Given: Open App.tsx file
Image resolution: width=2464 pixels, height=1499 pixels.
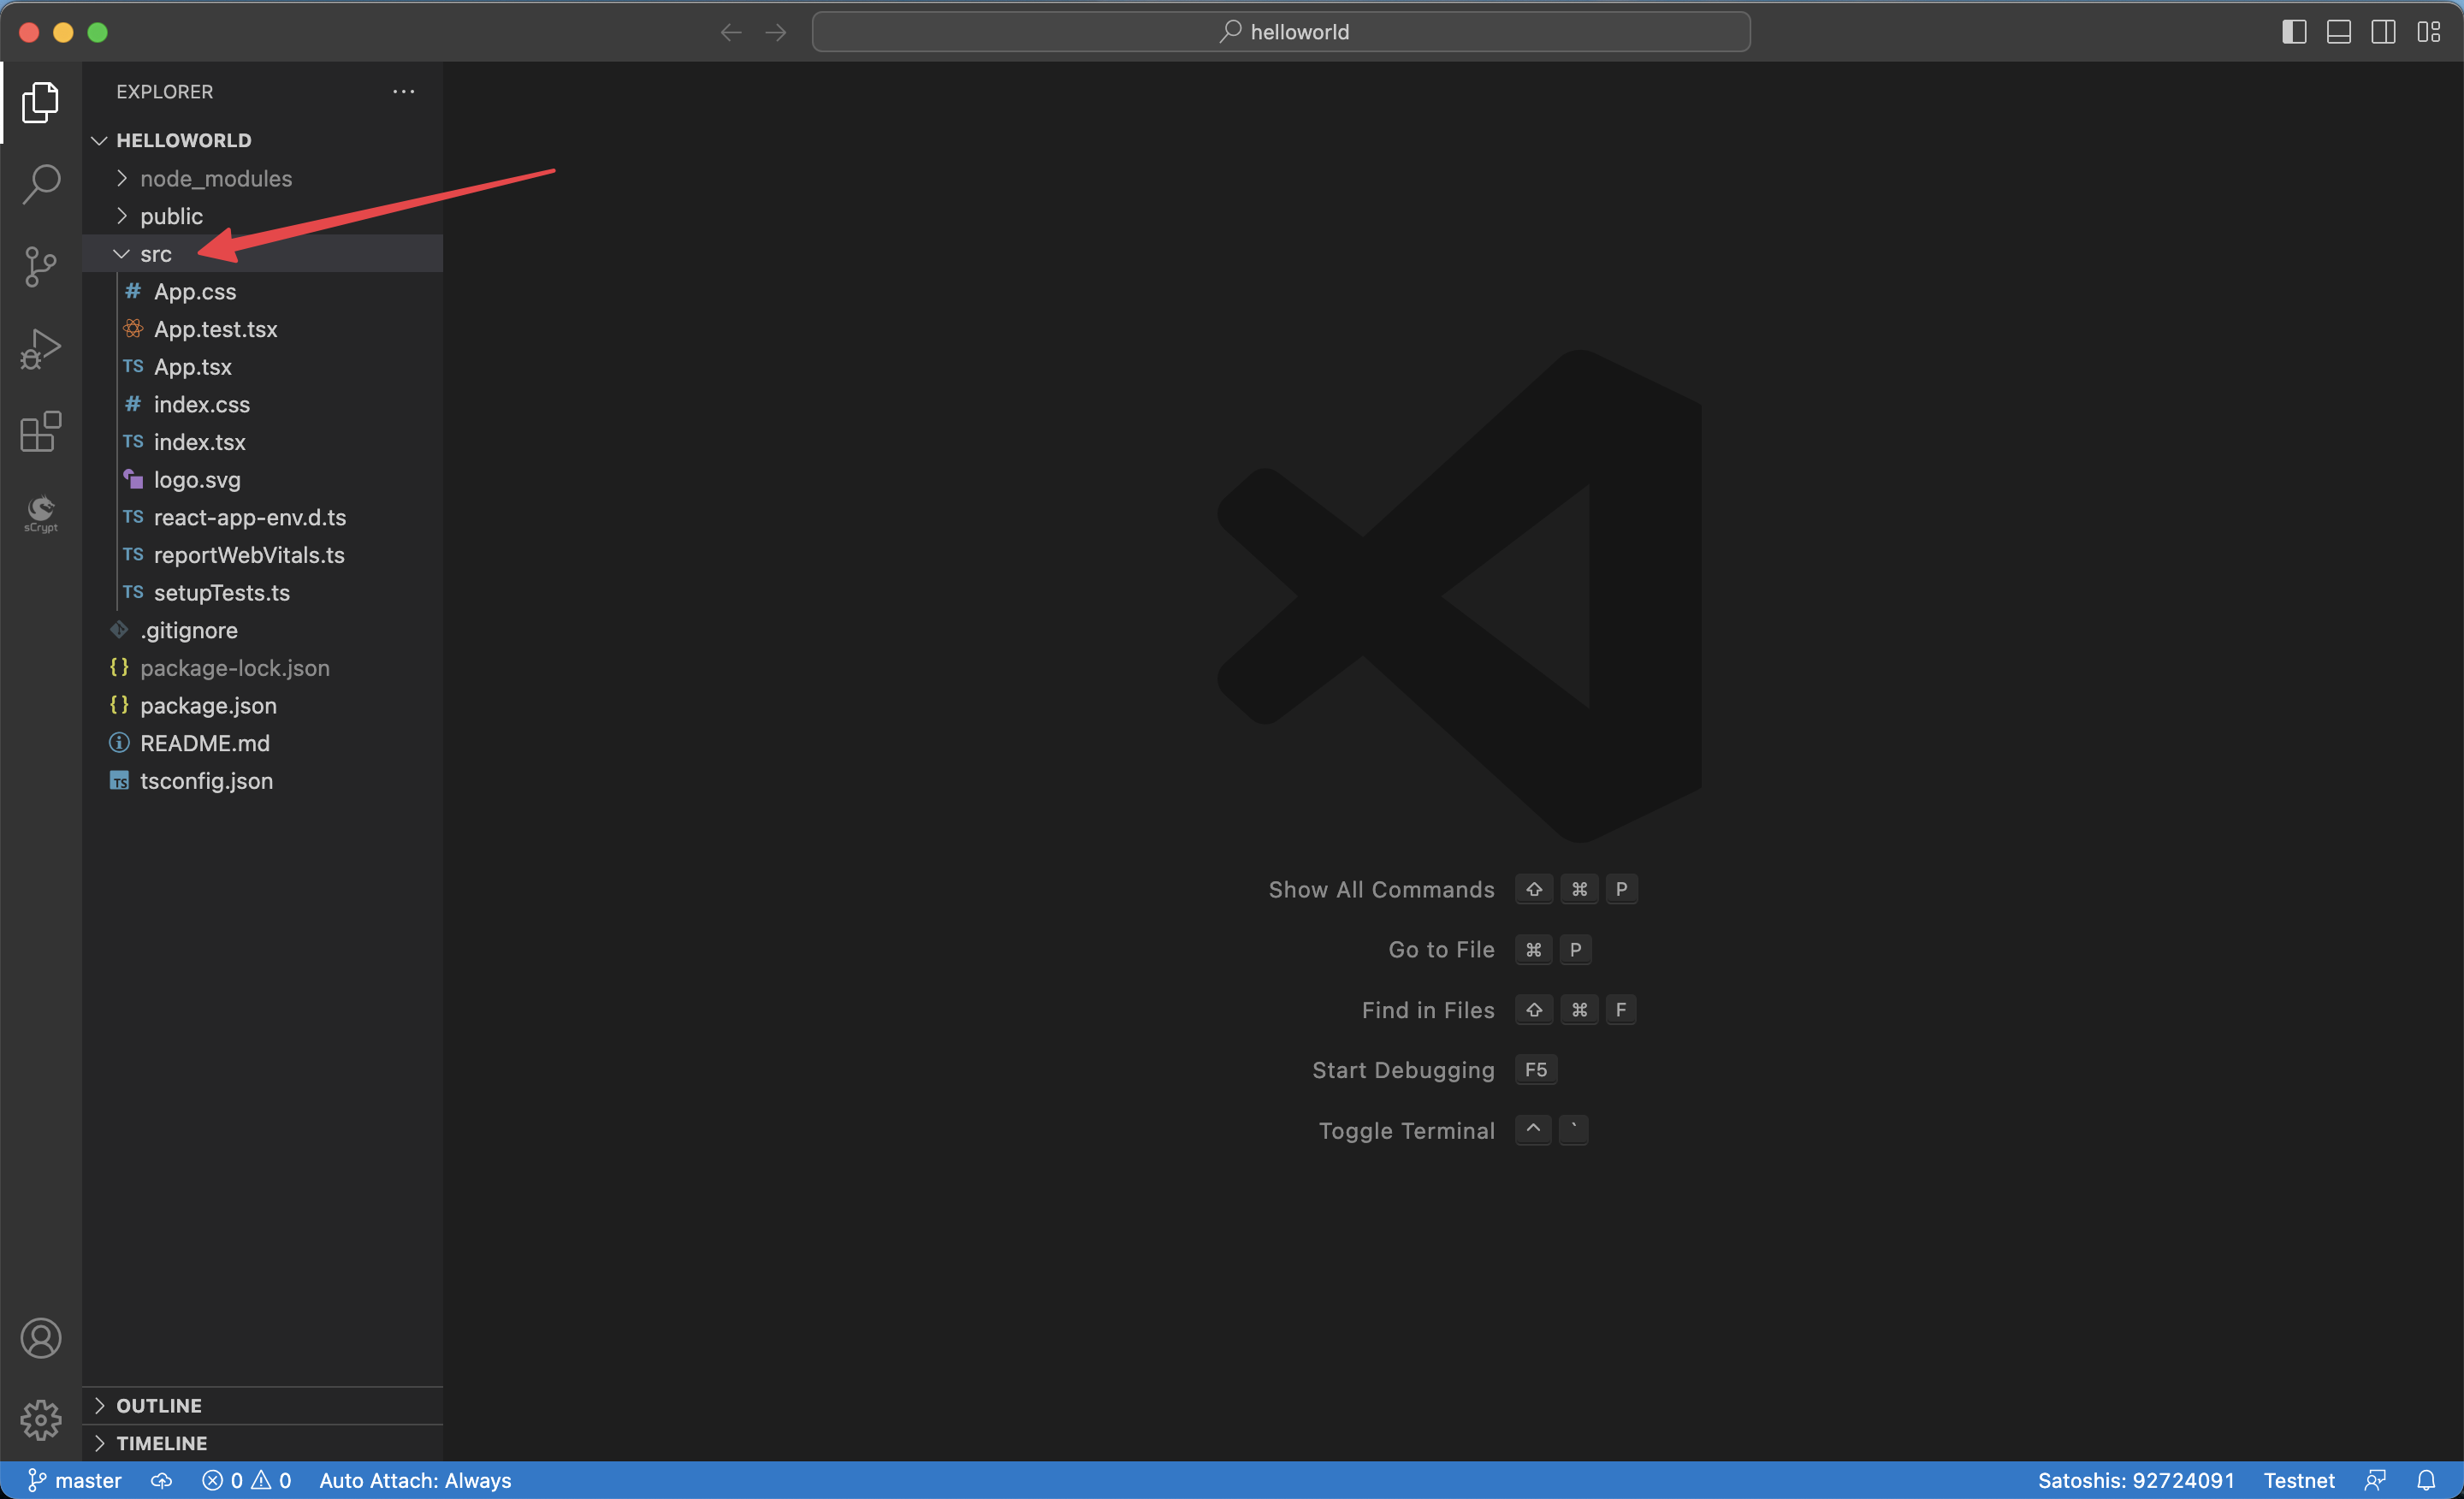Looking at the screenshot, I should (x=192, y=367).
